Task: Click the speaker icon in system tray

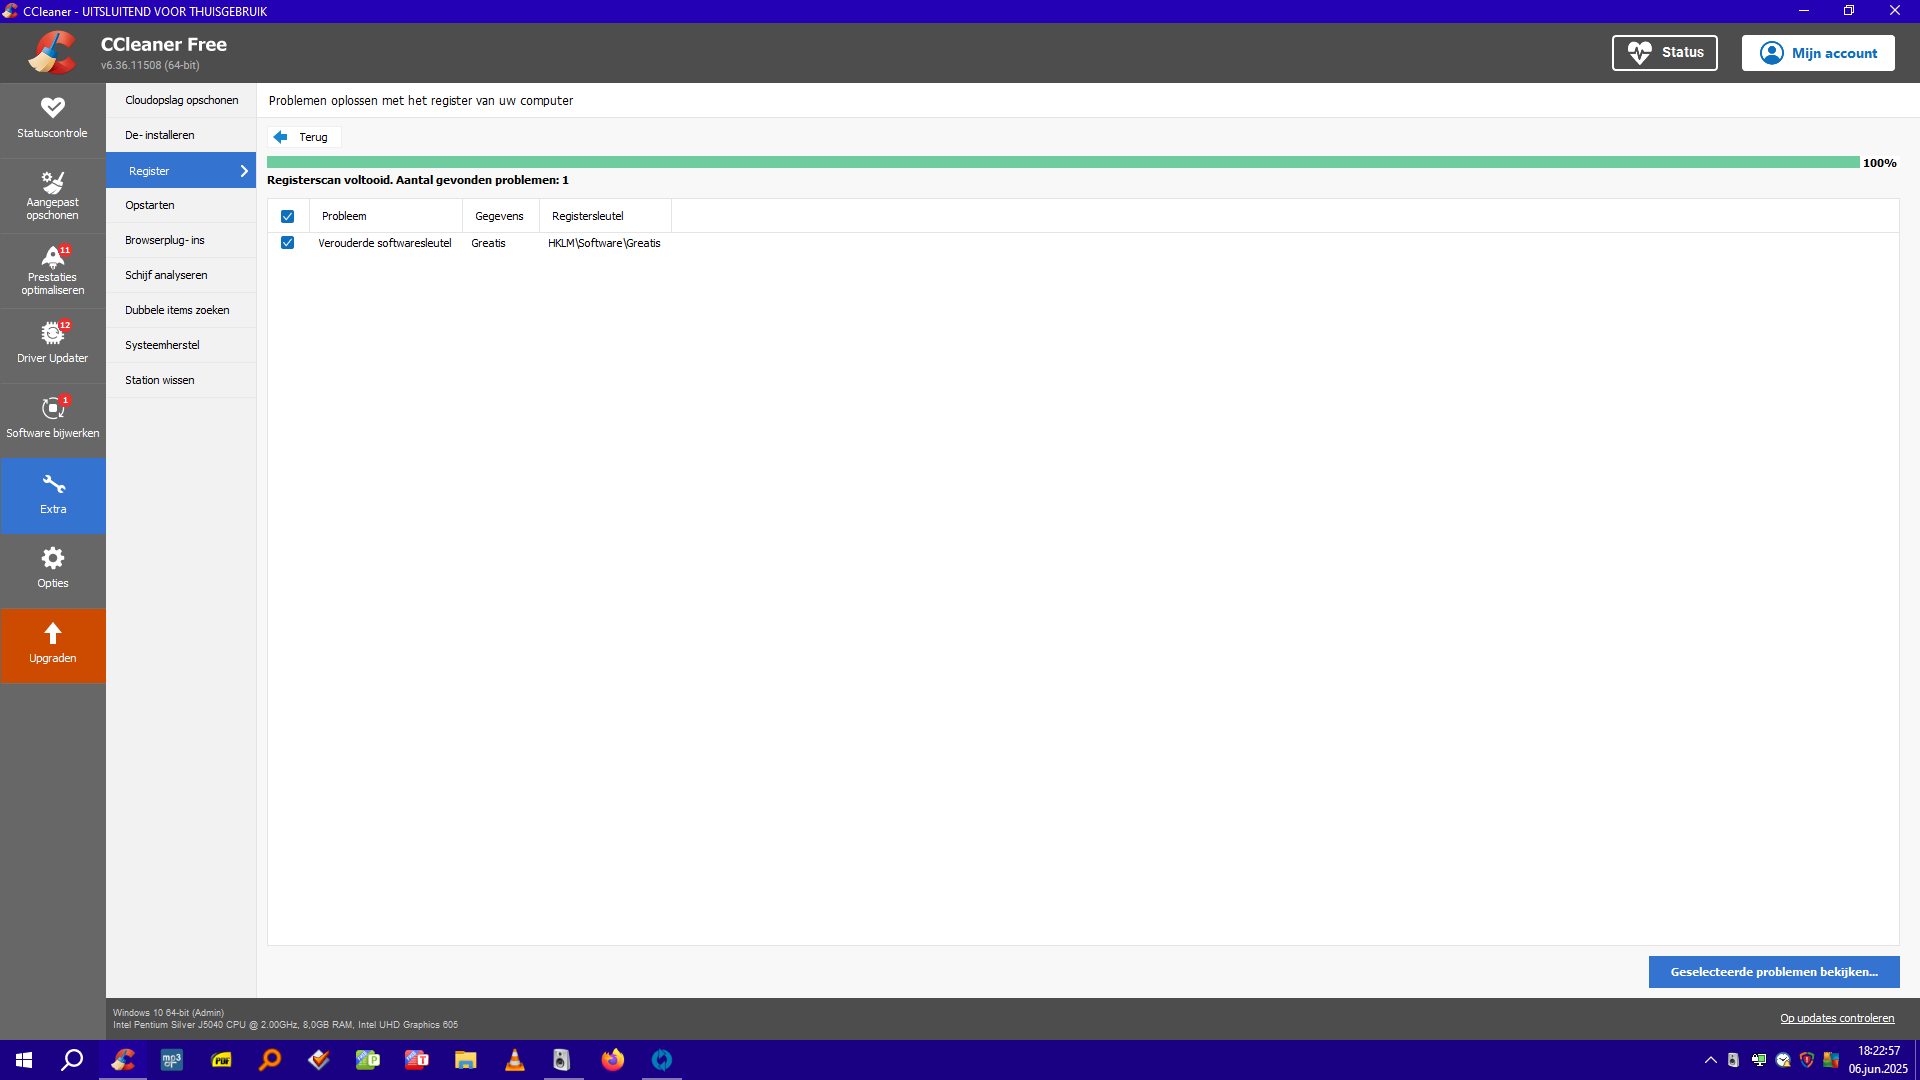Action: coord(1734,1060)
